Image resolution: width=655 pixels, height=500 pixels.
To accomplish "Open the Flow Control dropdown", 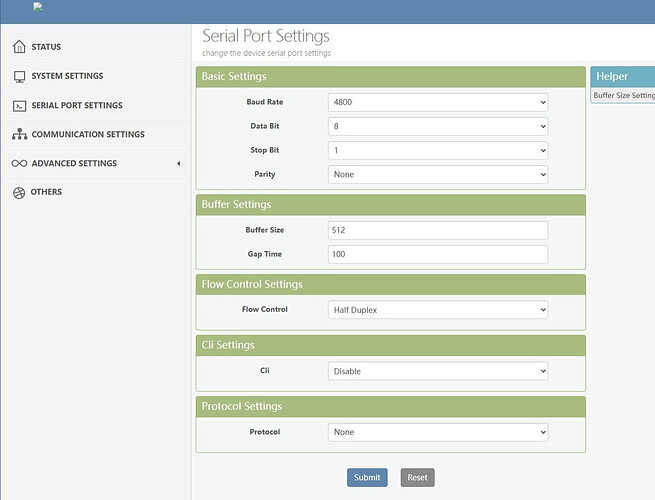I will click(437, 310).
